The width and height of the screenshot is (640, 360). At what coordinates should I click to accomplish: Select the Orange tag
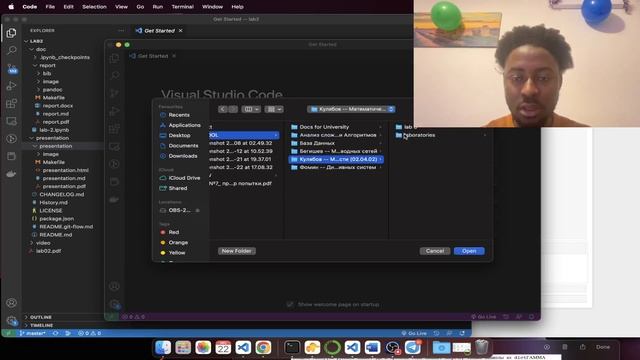click(x=178, y=242)
